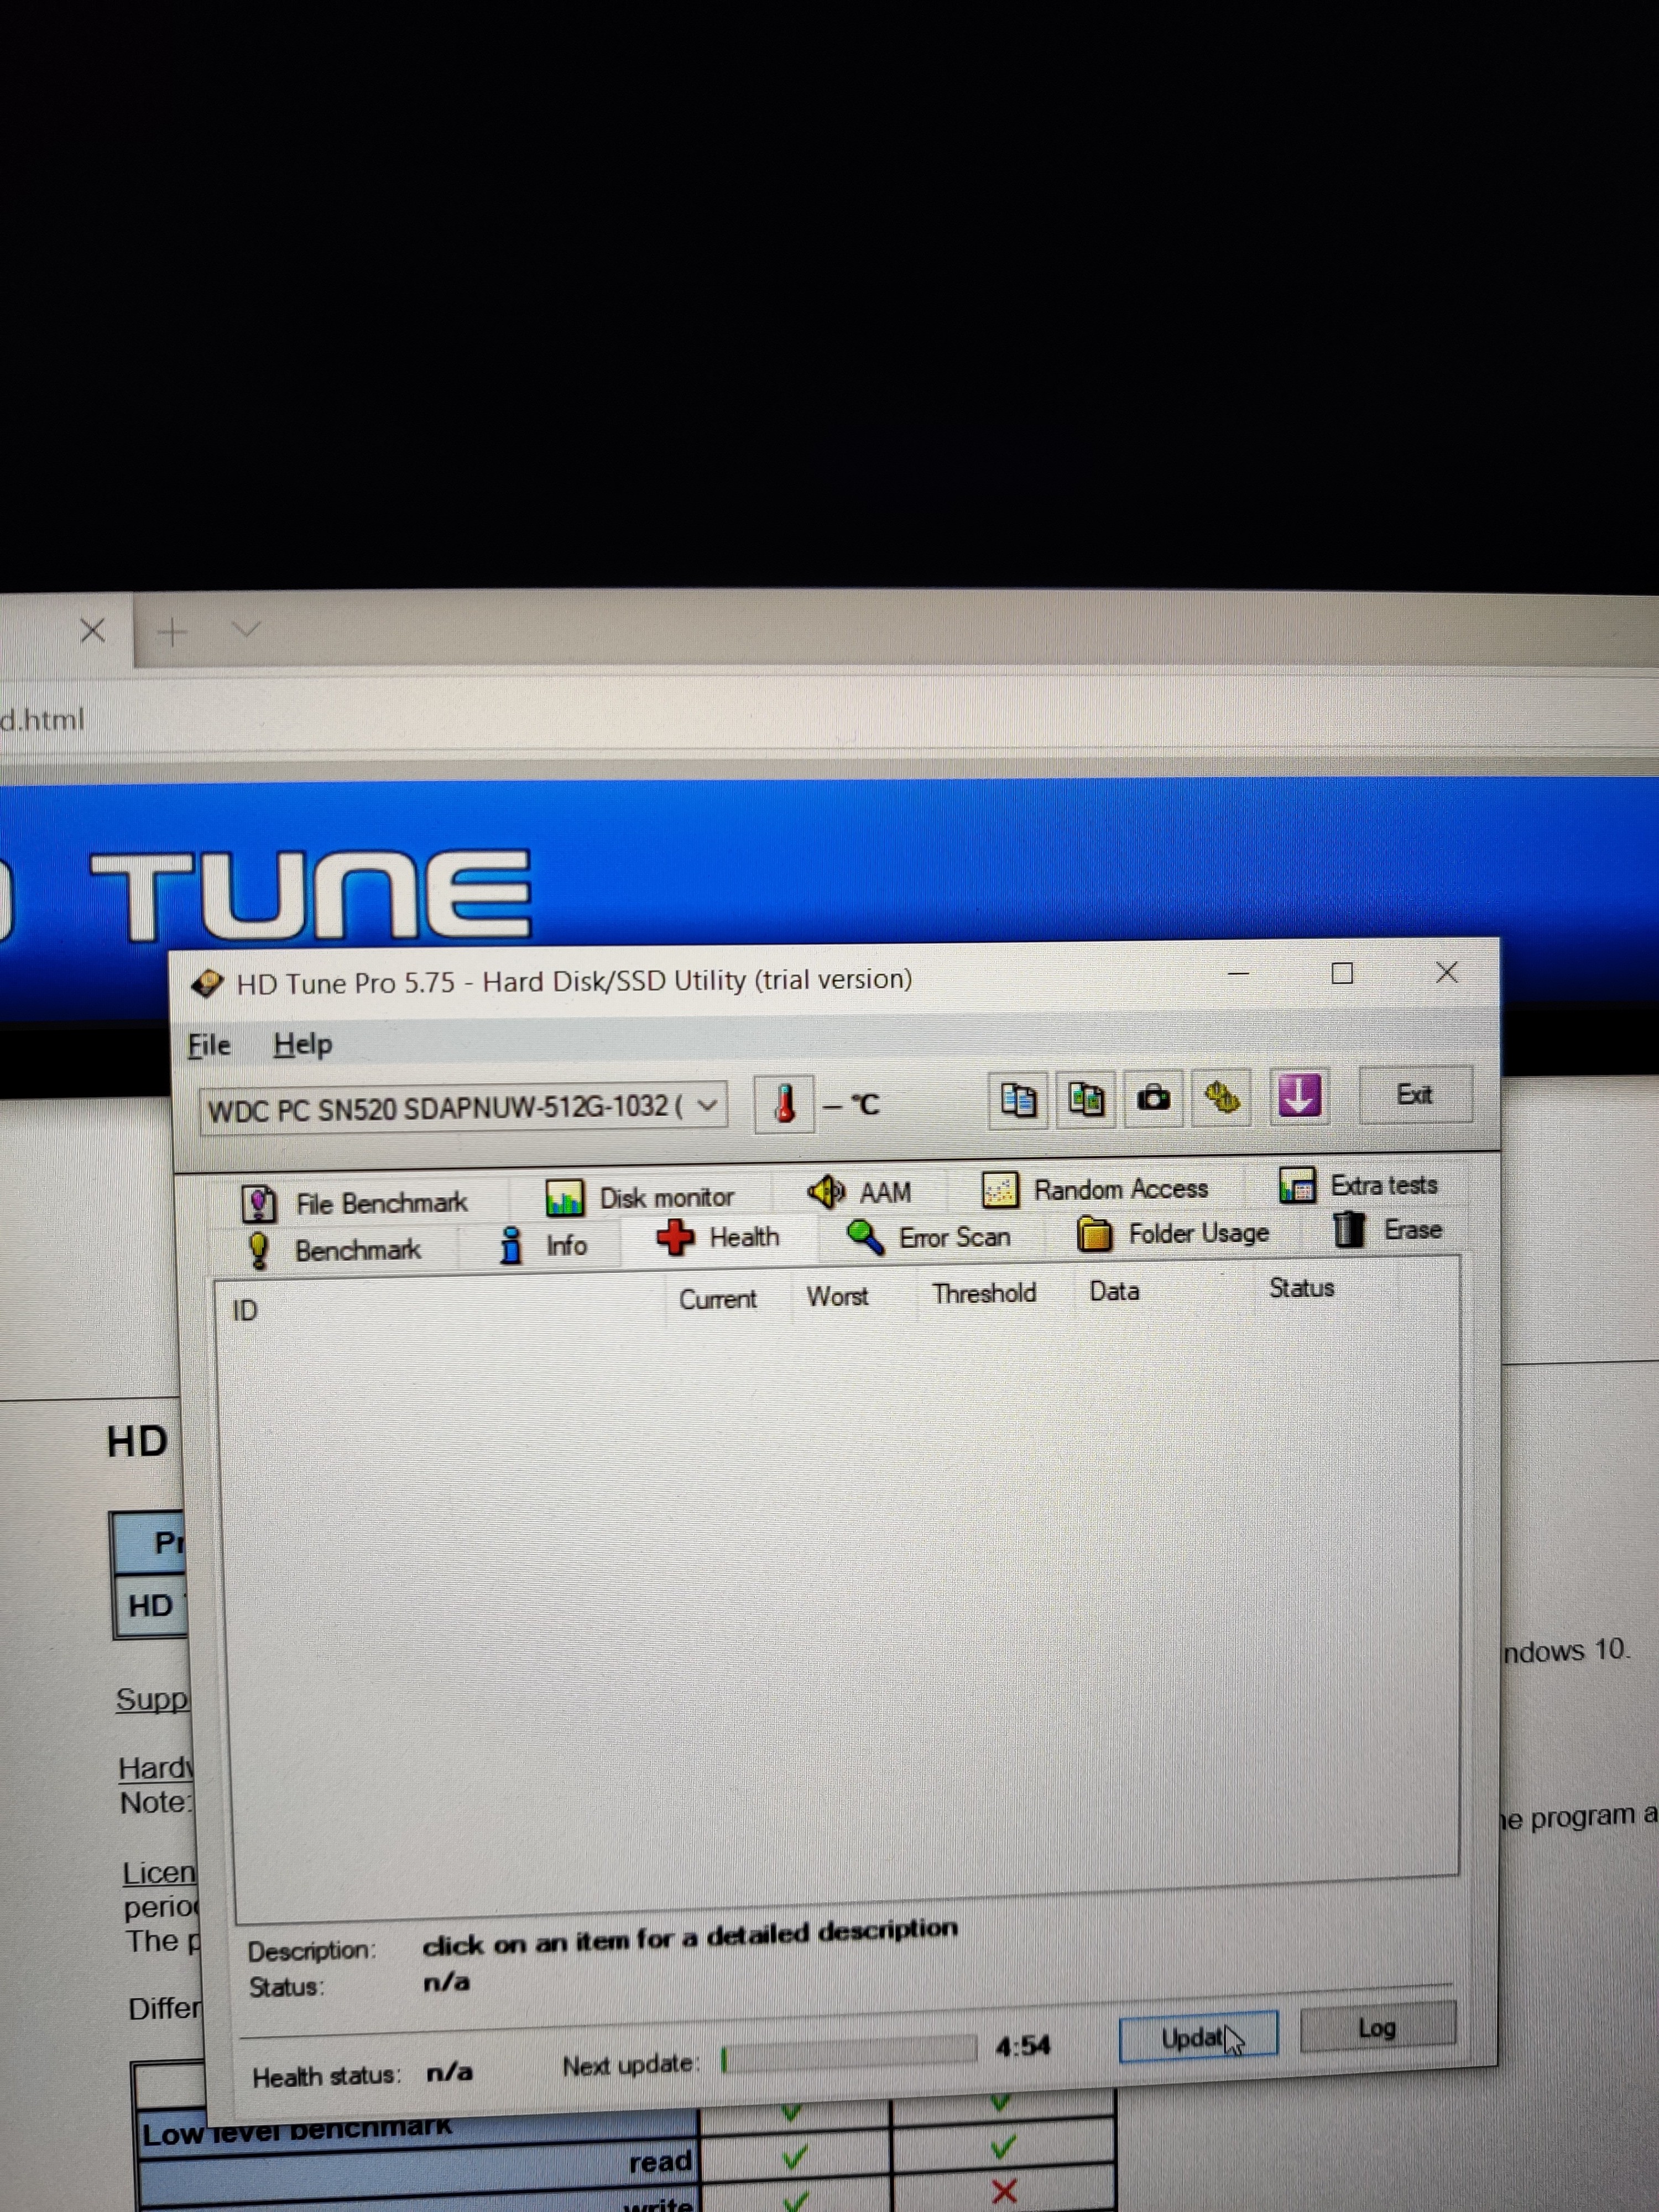Close the browser tab behind HD Tune

(x=93, y=630)
